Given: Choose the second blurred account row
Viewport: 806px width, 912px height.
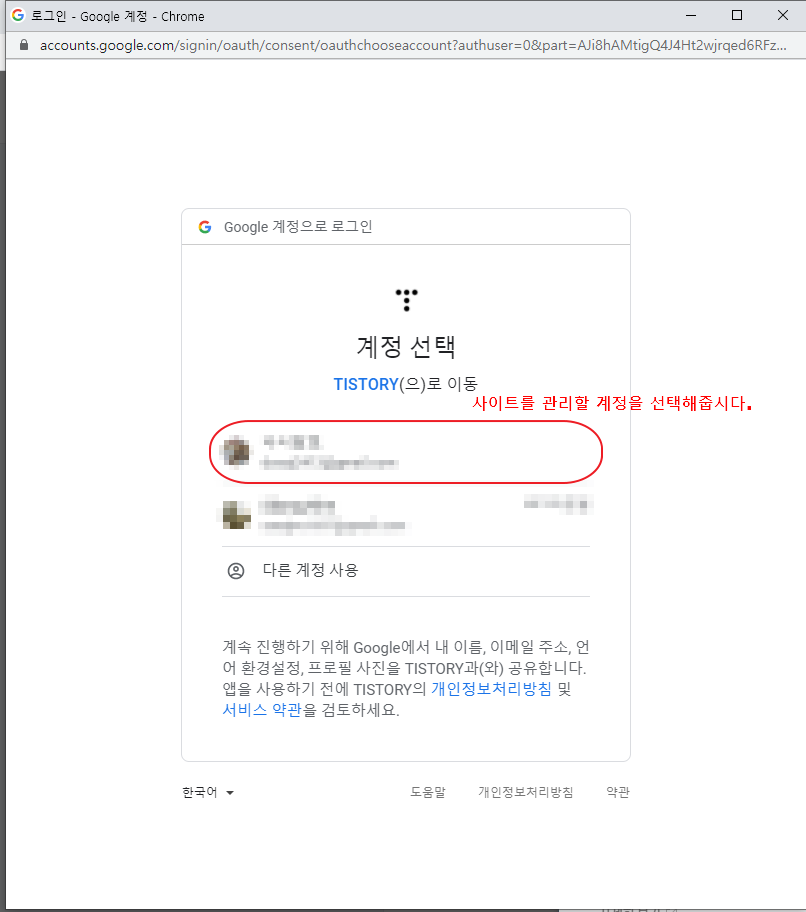Looking at the screenshot, I should tap(406, 515).
